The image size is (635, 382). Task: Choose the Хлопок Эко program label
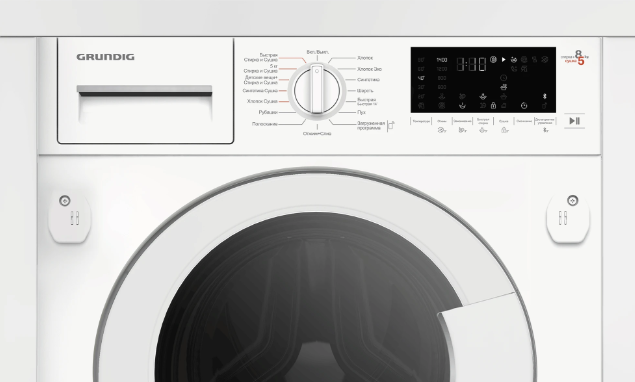click(369, 69)
